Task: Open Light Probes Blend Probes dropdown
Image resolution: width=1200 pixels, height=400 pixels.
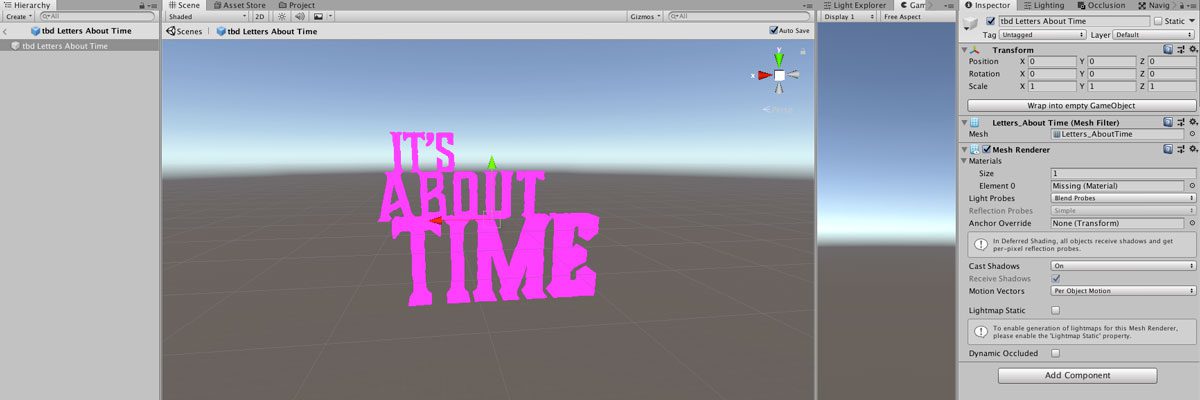Action: [x=1124, y=198]
